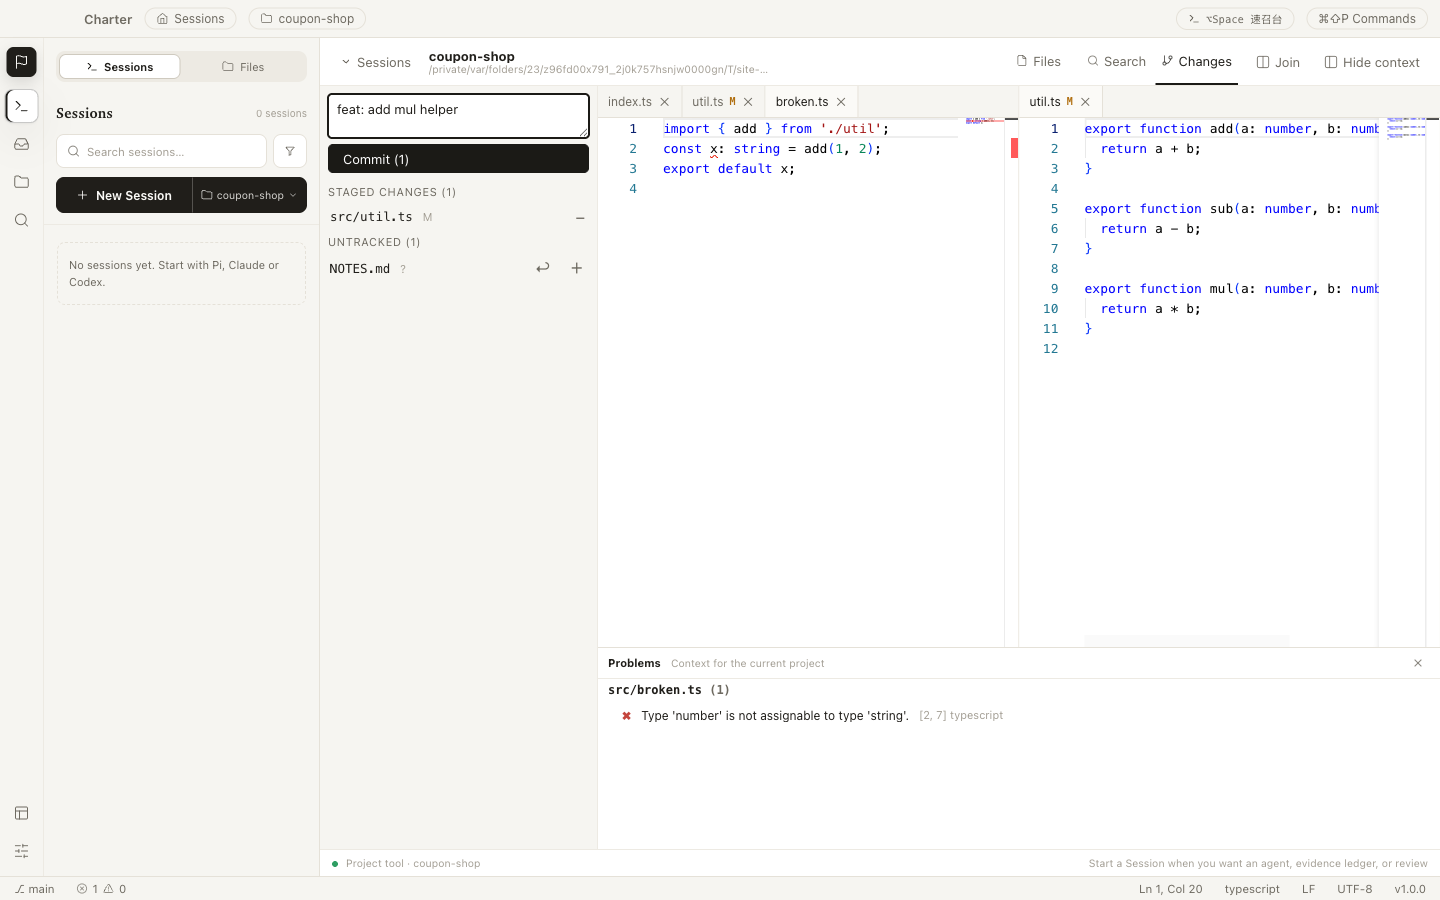Open the folder icon in left sidebar

21,182
